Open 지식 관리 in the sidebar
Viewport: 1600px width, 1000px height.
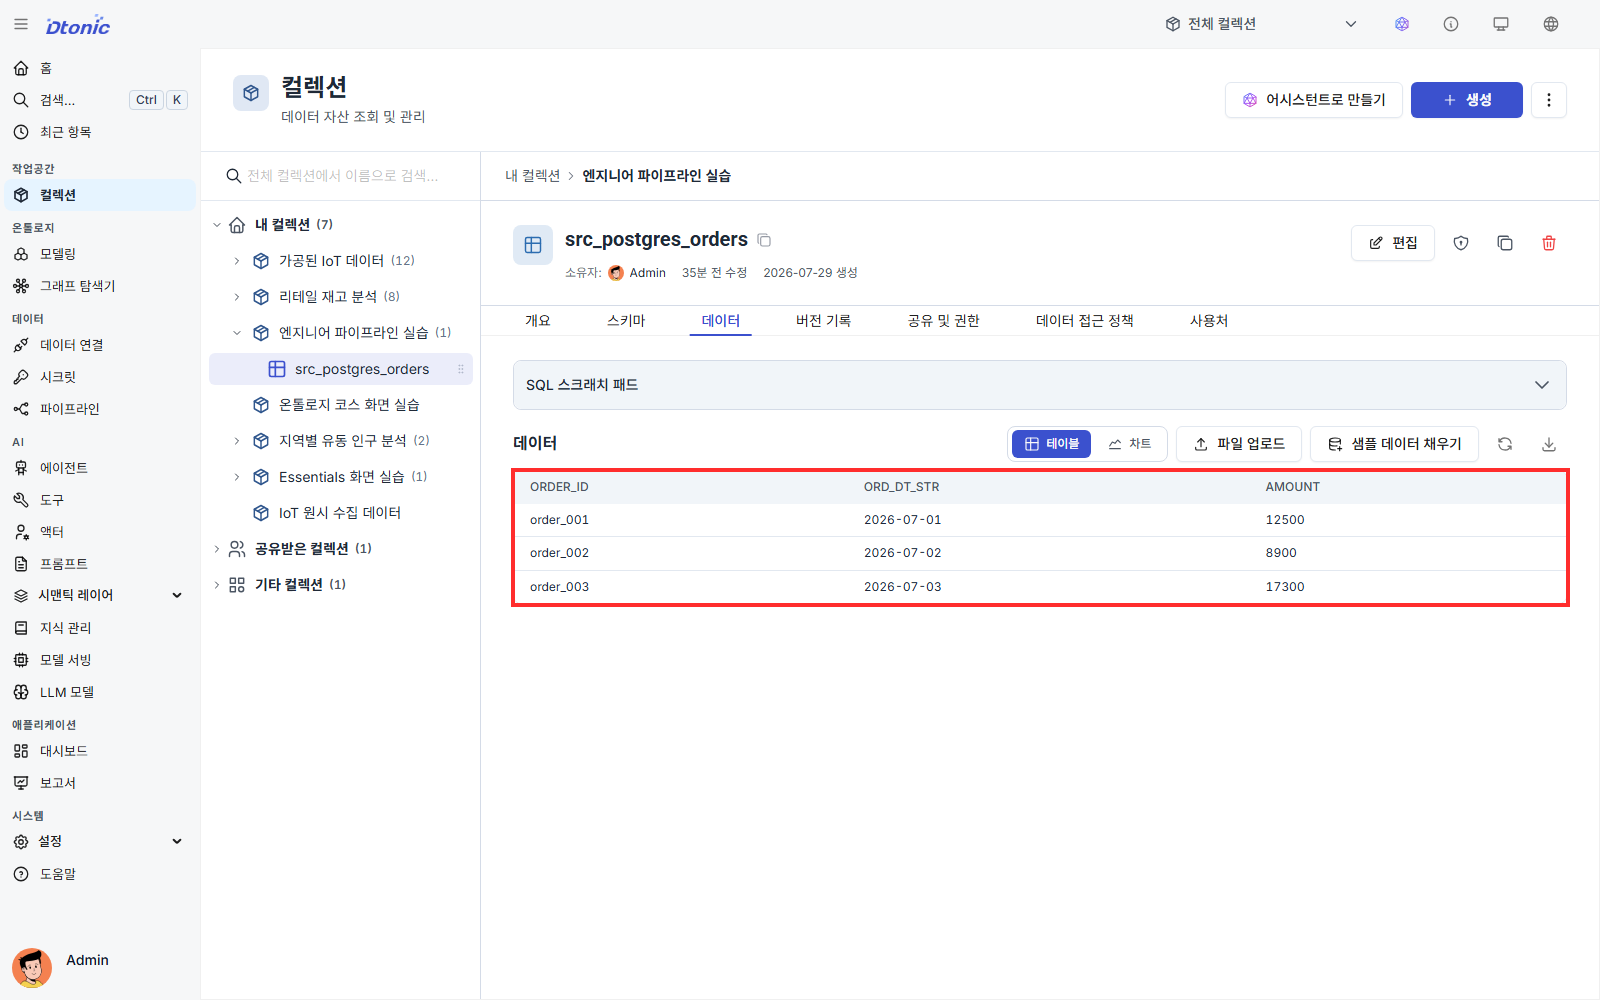pyautogui.click(x=100, y=628)
